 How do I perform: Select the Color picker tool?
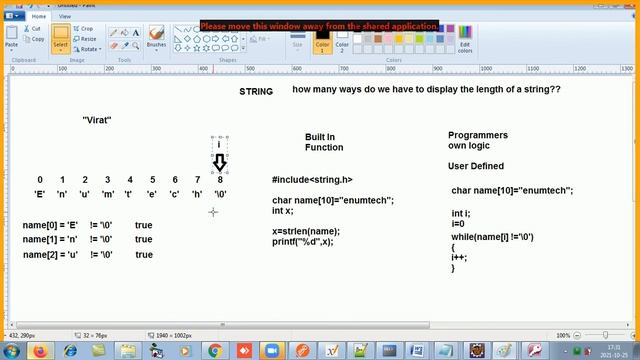(x=125, y=46)
